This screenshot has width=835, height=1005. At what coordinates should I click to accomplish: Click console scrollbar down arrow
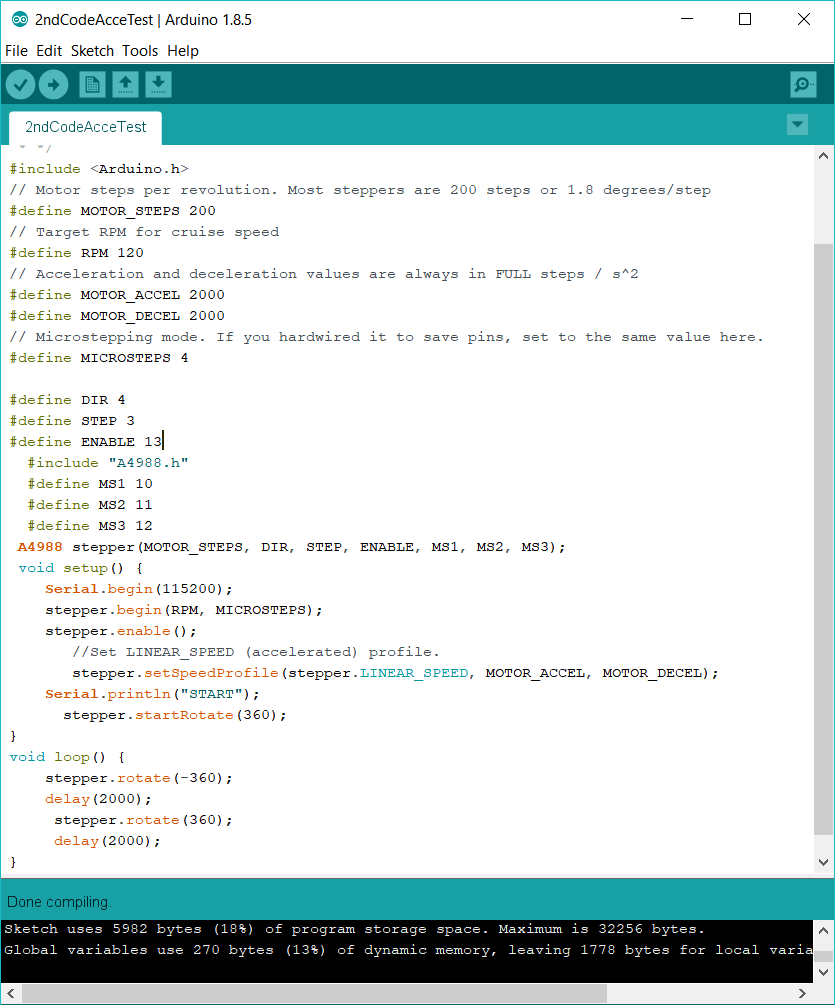point(824,972)
